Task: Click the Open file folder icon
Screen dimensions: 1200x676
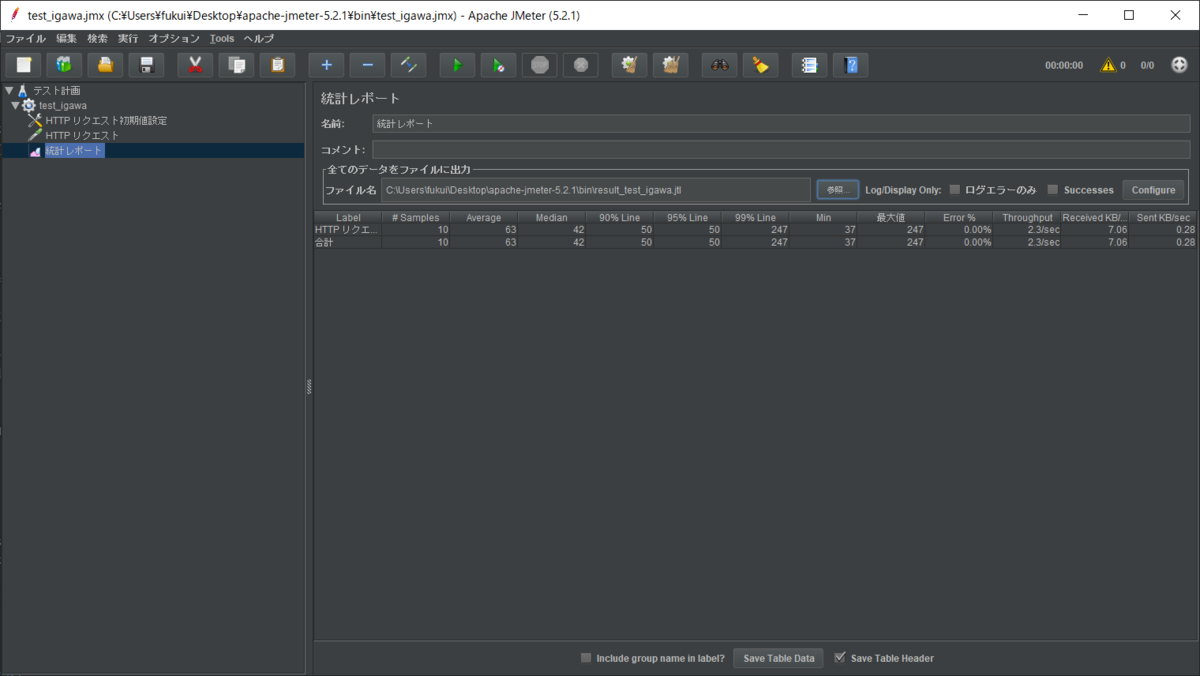Action: tap(105, 65)
